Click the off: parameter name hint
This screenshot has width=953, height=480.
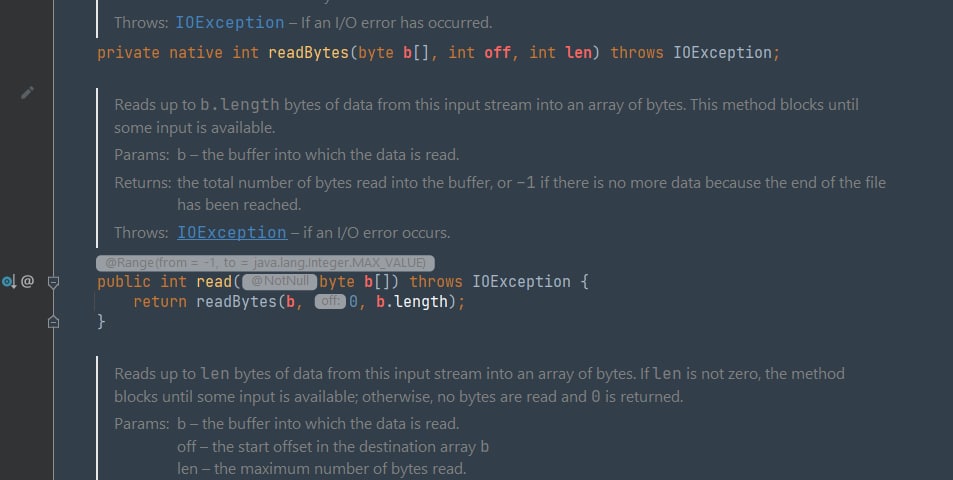(x=330, y=301)
